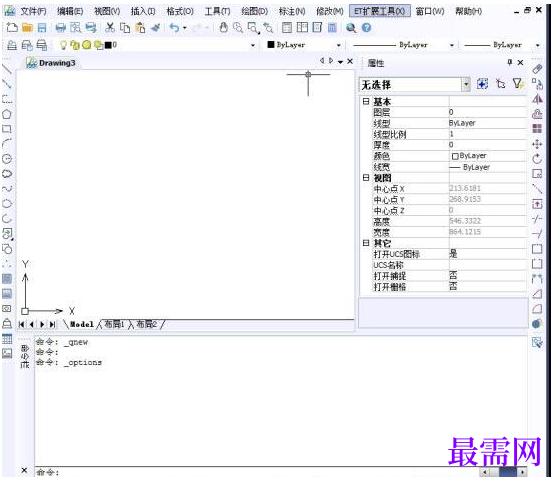The height and width of the screenshot is (483, 560).
Task: Close the Drawing3 document tab
Action: click(x=350, y=61)
